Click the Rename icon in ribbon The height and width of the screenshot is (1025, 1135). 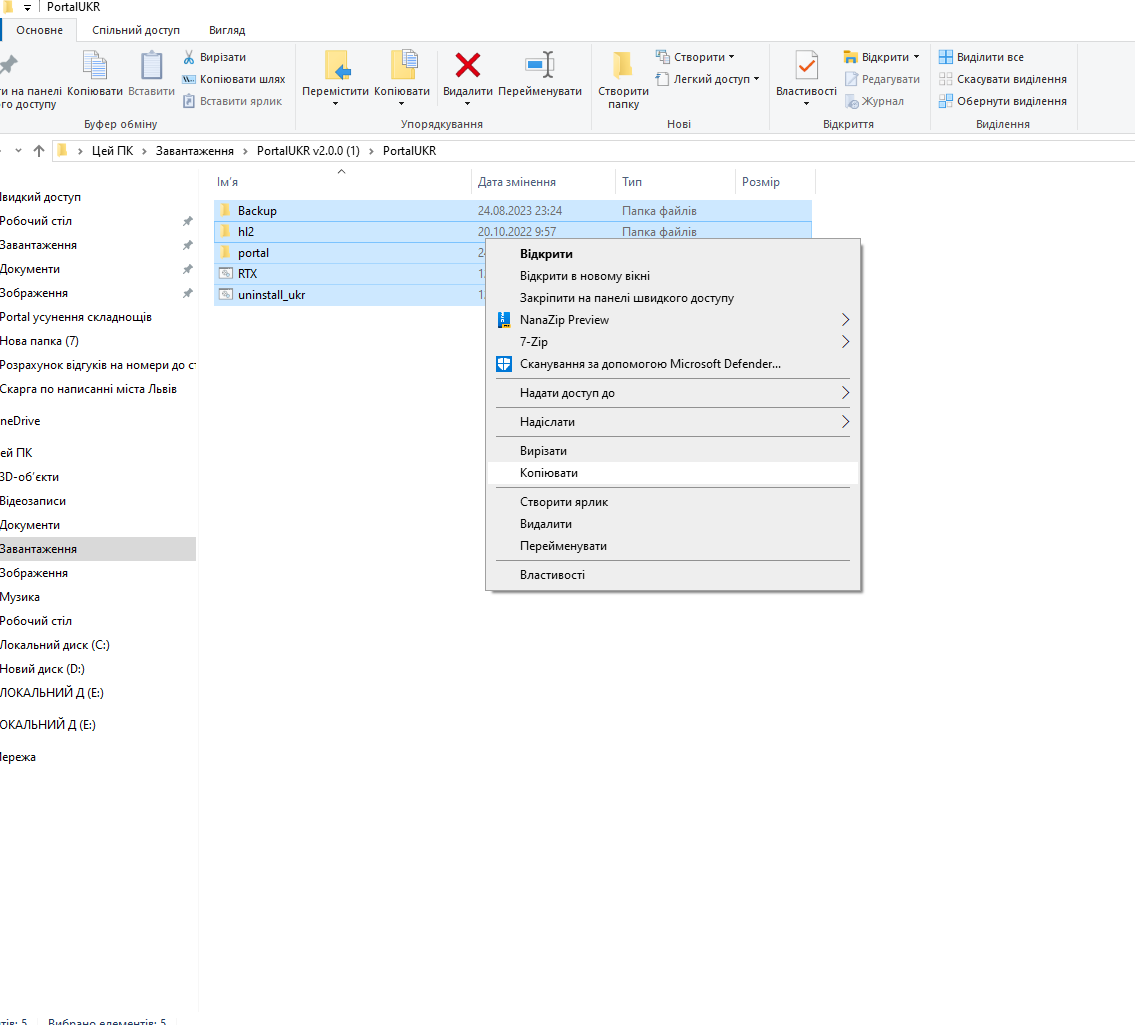[x=540, y=65]
